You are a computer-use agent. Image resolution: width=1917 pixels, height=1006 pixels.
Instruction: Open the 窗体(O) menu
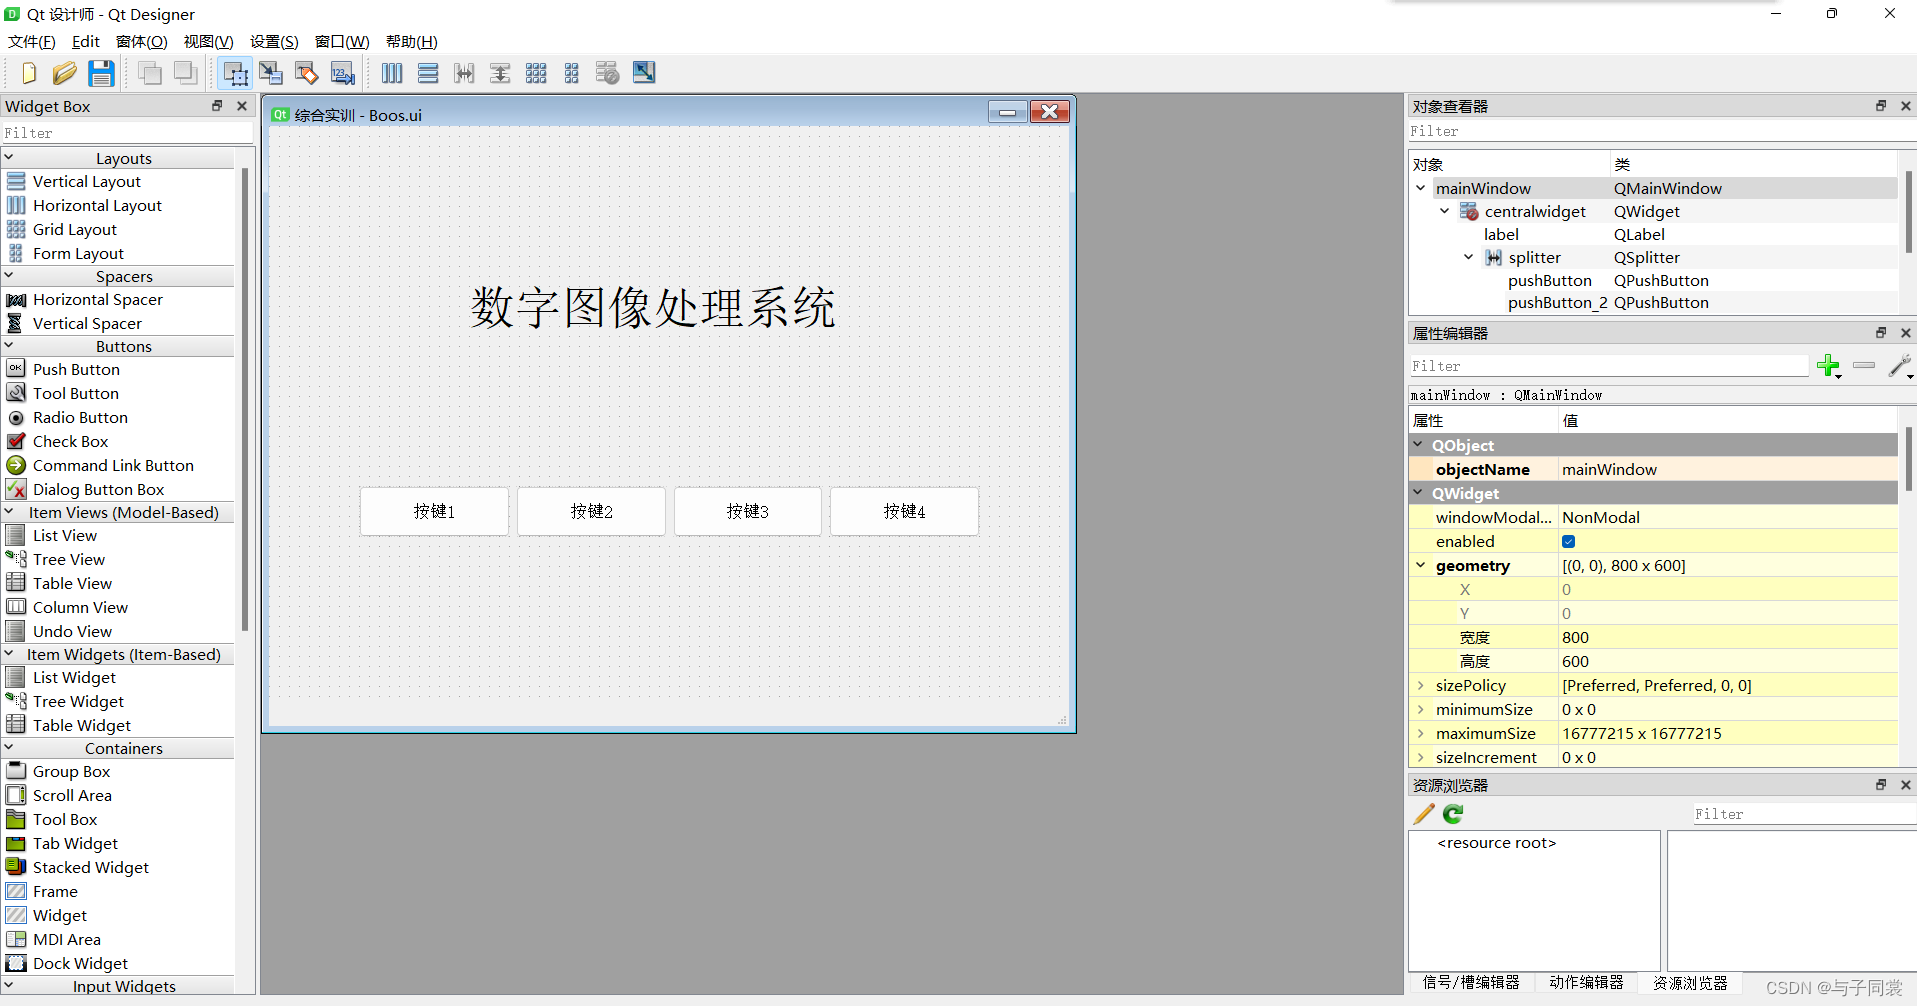click(141, 41)
